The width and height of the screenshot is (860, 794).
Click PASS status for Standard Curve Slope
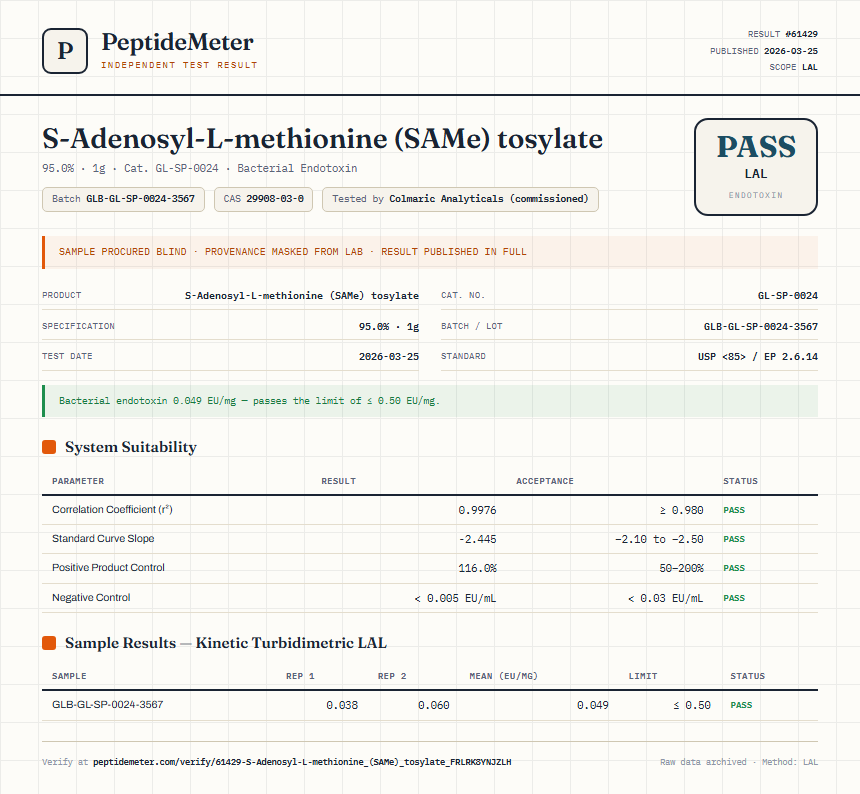[x=734, y=539]
